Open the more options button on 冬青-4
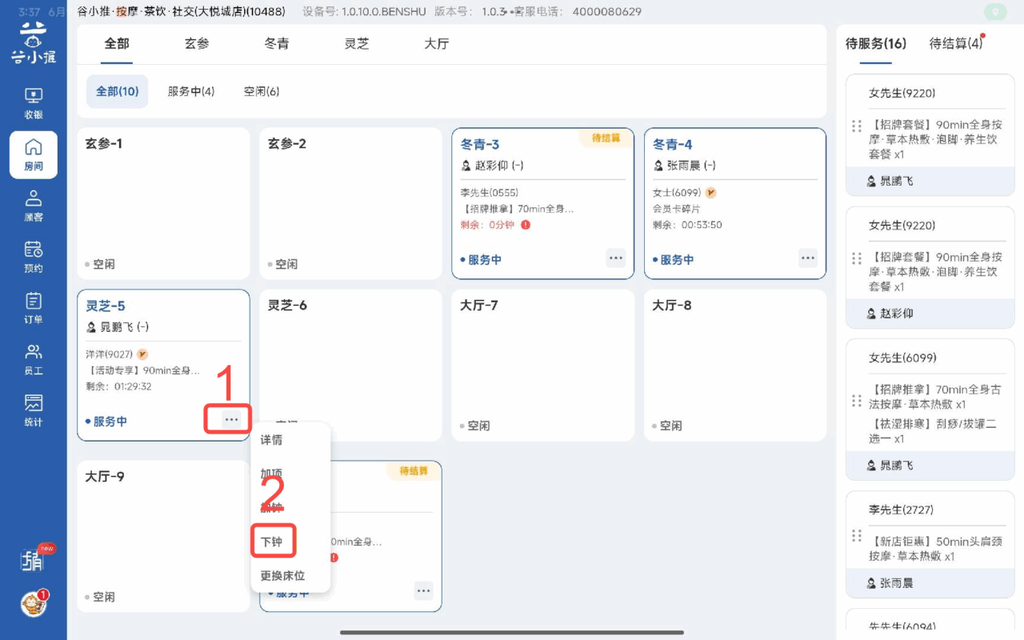Viewport: 1024px width, 640px height. point(808,258)
